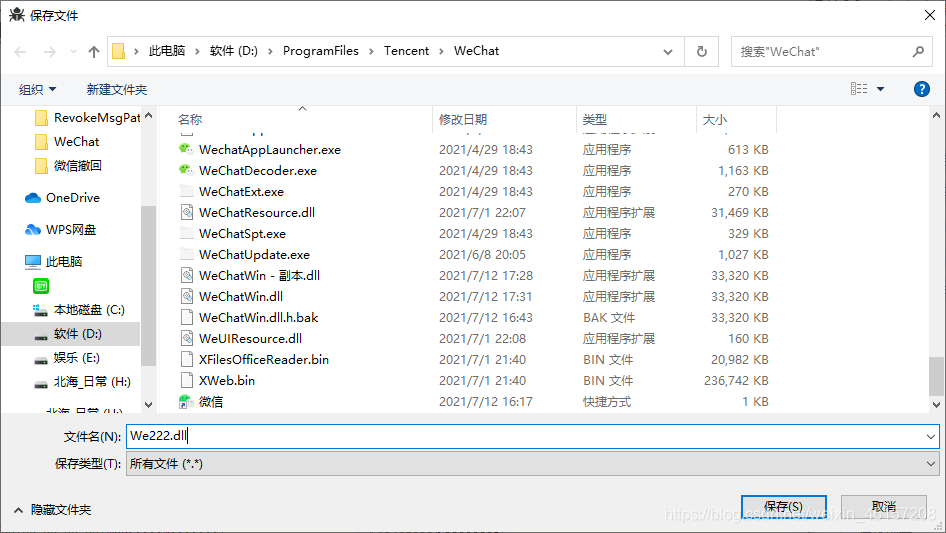
Task: Collapse folders with 隐藏文件夹
Action: click(x=52, y=510)
